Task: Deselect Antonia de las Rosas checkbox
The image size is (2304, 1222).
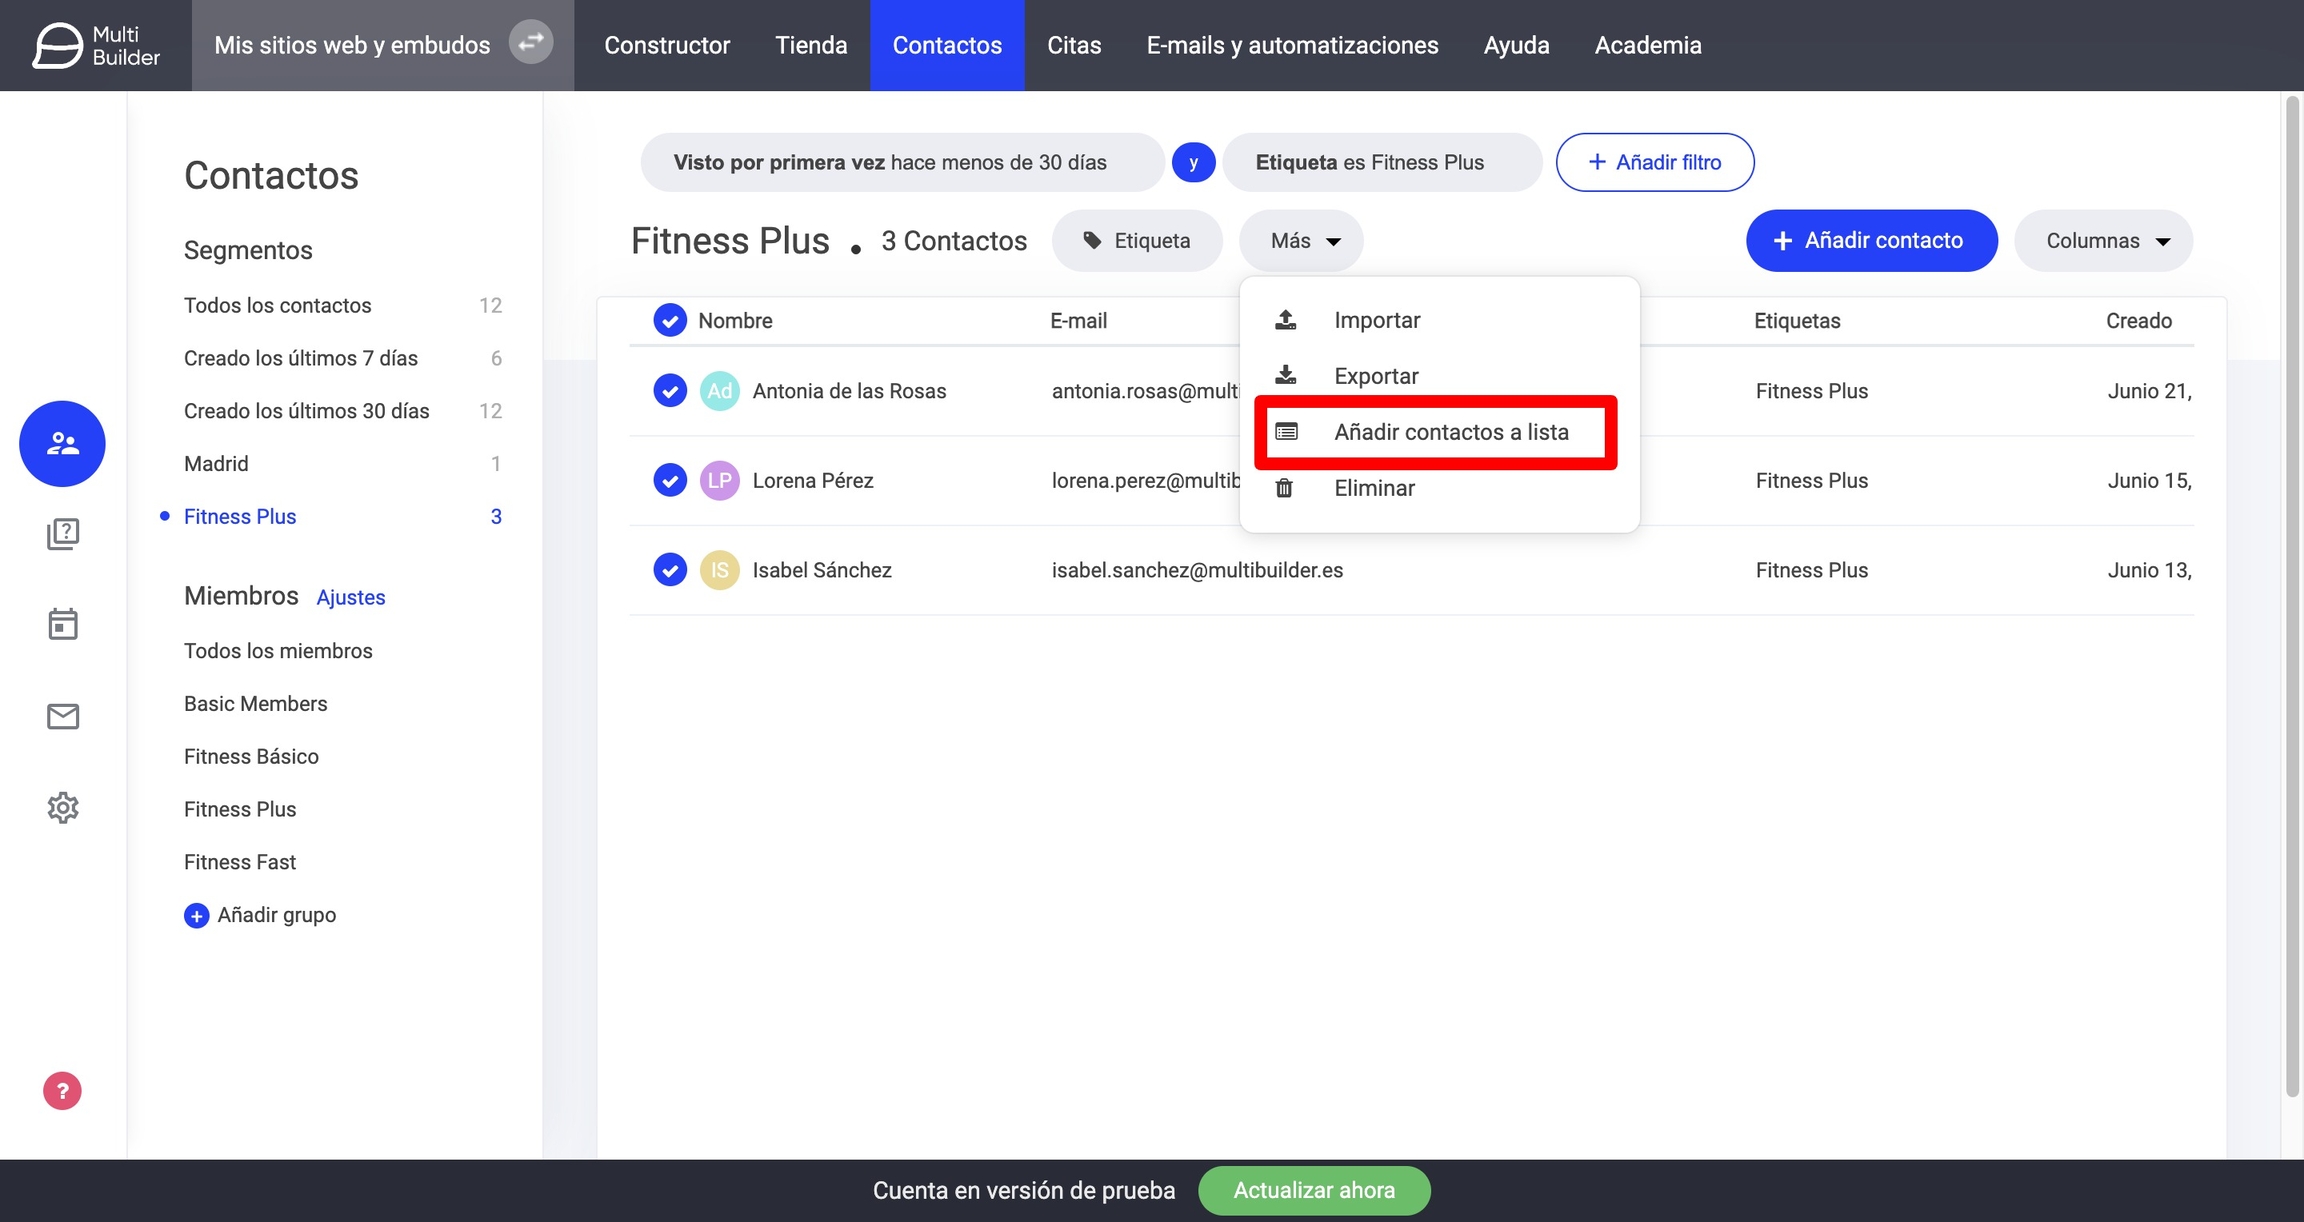Action: (670, 391)
